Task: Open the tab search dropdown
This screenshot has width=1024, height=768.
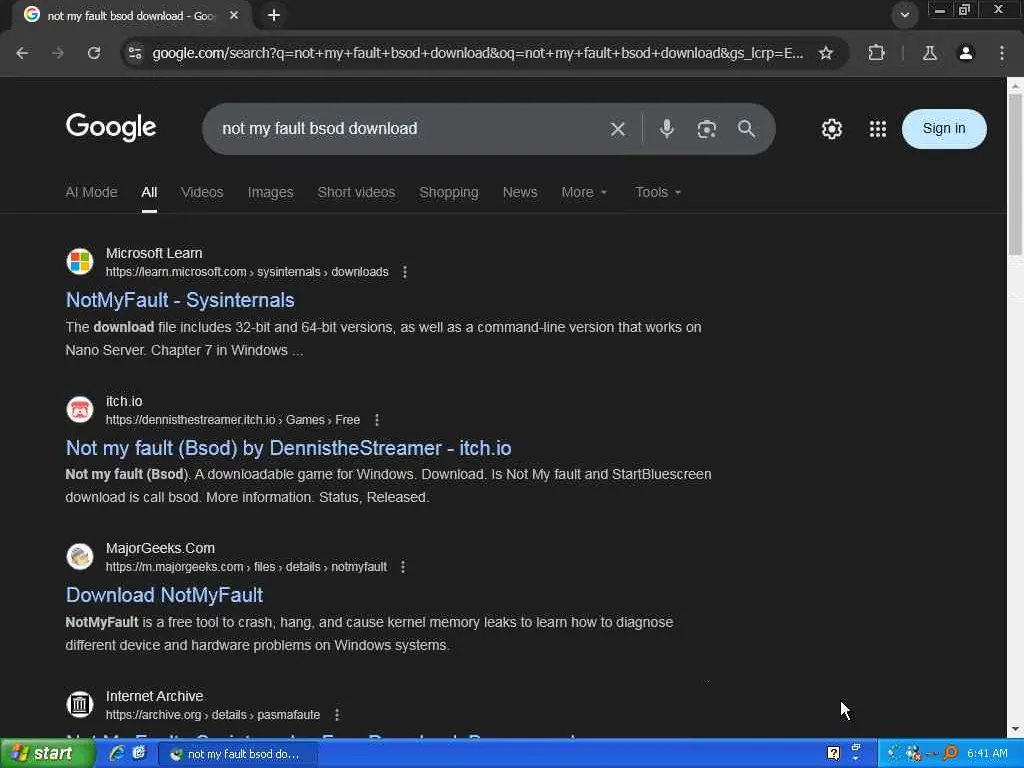Action: pos(904,15)
